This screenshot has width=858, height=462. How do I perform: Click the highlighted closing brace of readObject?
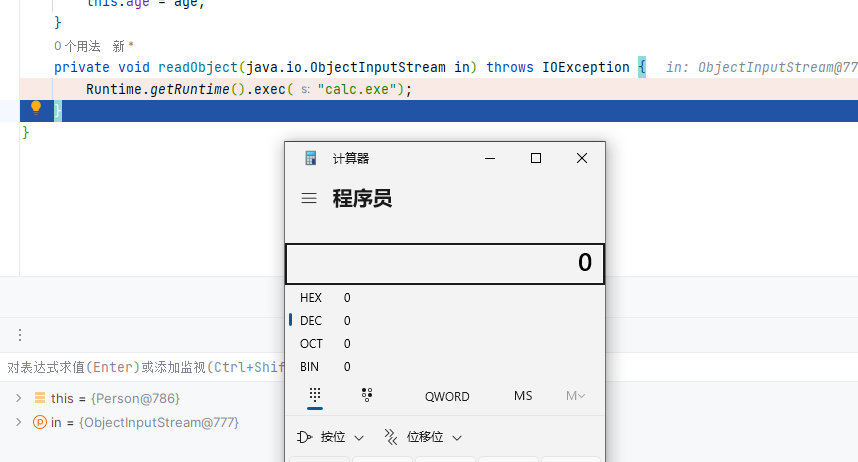pos(57,111)
